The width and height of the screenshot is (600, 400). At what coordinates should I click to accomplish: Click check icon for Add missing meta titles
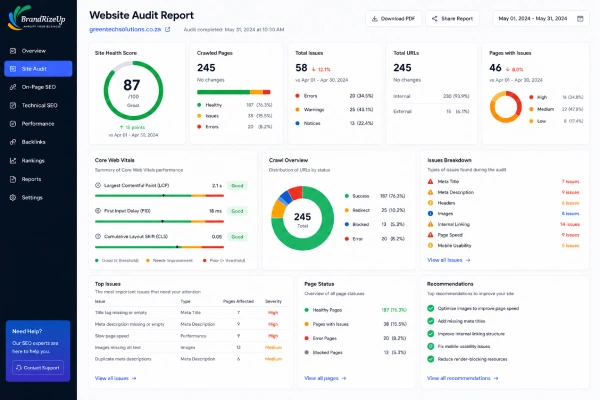[431, 321]
